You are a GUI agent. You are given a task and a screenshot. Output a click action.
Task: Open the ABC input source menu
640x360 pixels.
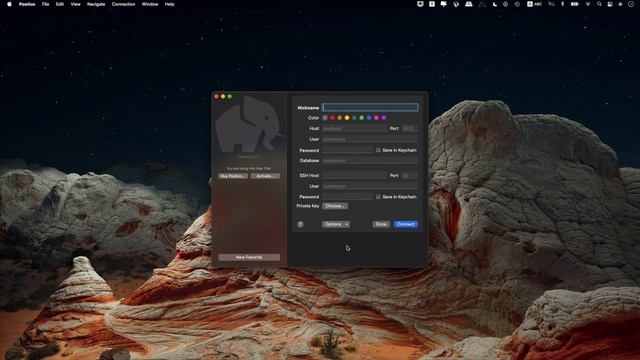[534, 4]
